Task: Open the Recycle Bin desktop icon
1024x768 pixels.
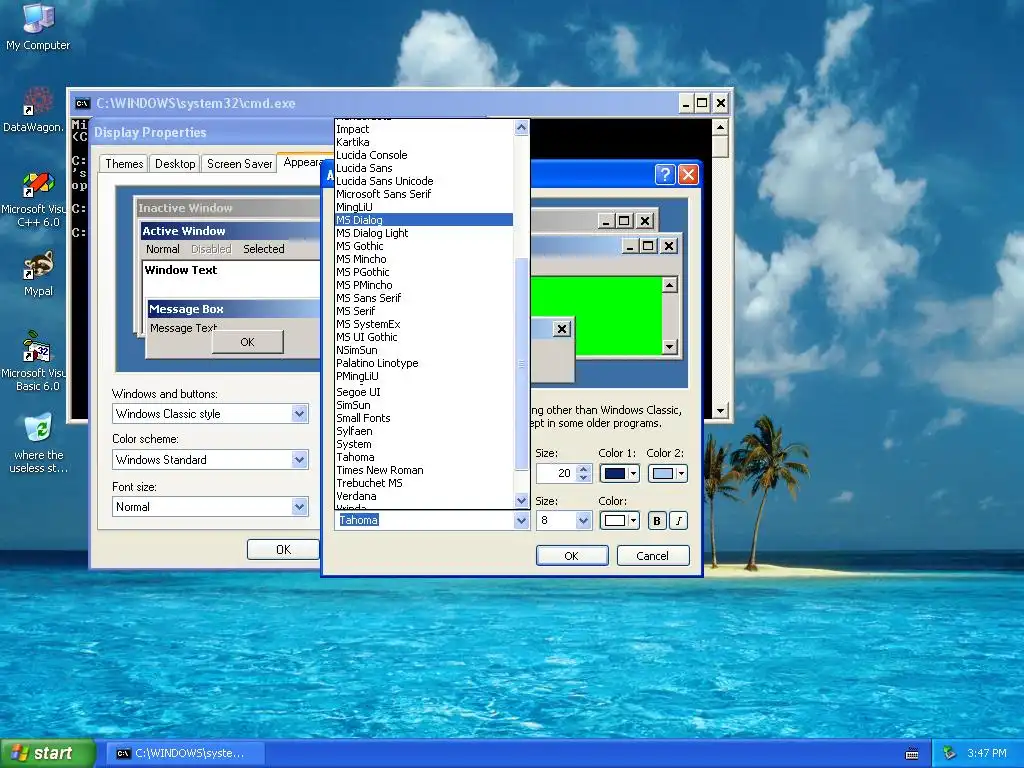Action: tap(38, 441)
